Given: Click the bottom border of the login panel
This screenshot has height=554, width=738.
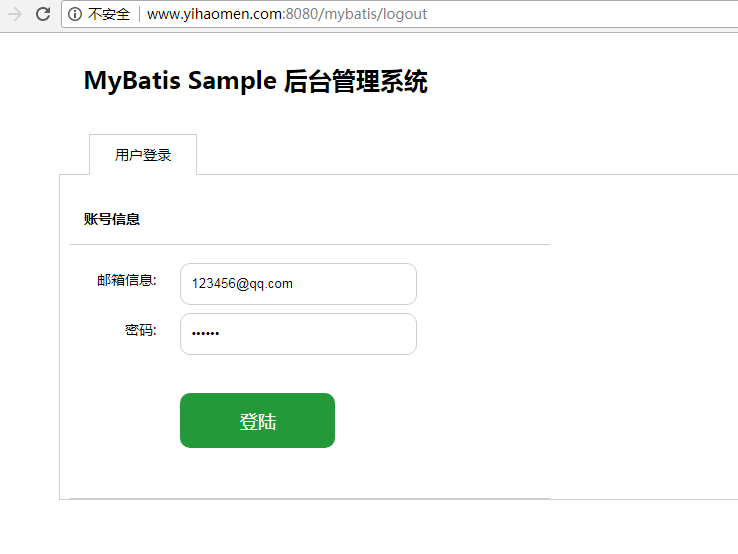Looking at the screenshot, I should [399, 499].
